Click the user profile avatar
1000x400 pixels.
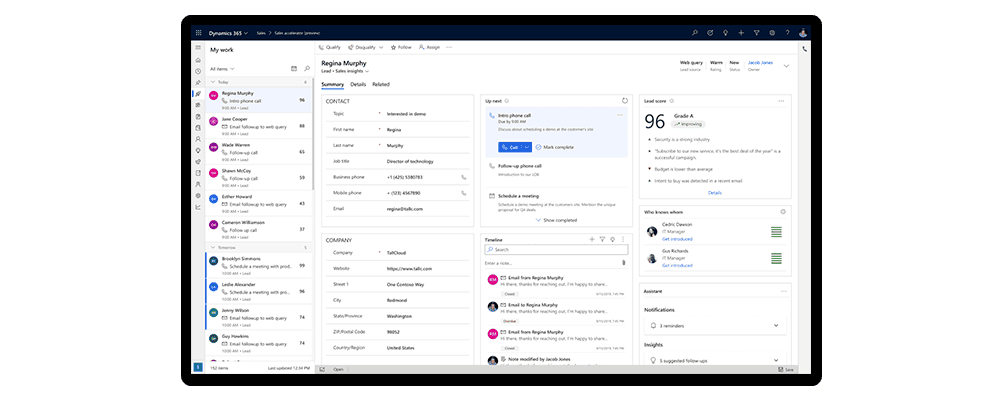coord(803,33)
